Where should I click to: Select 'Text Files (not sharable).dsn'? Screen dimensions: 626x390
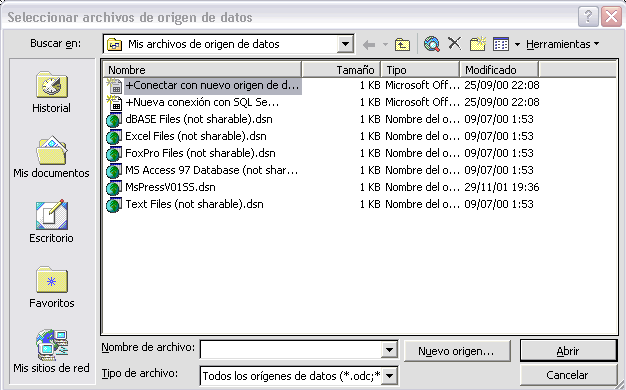pos(194,204)
